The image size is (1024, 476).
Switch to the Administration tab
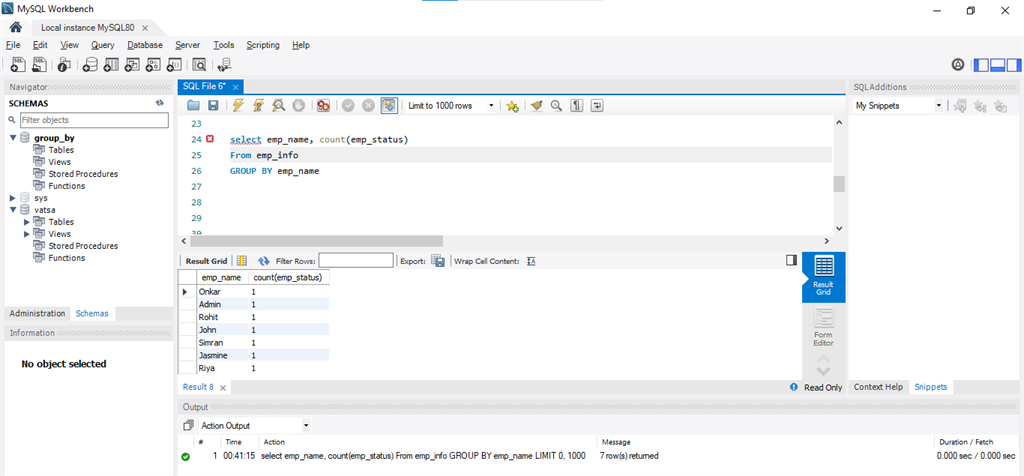37,313
